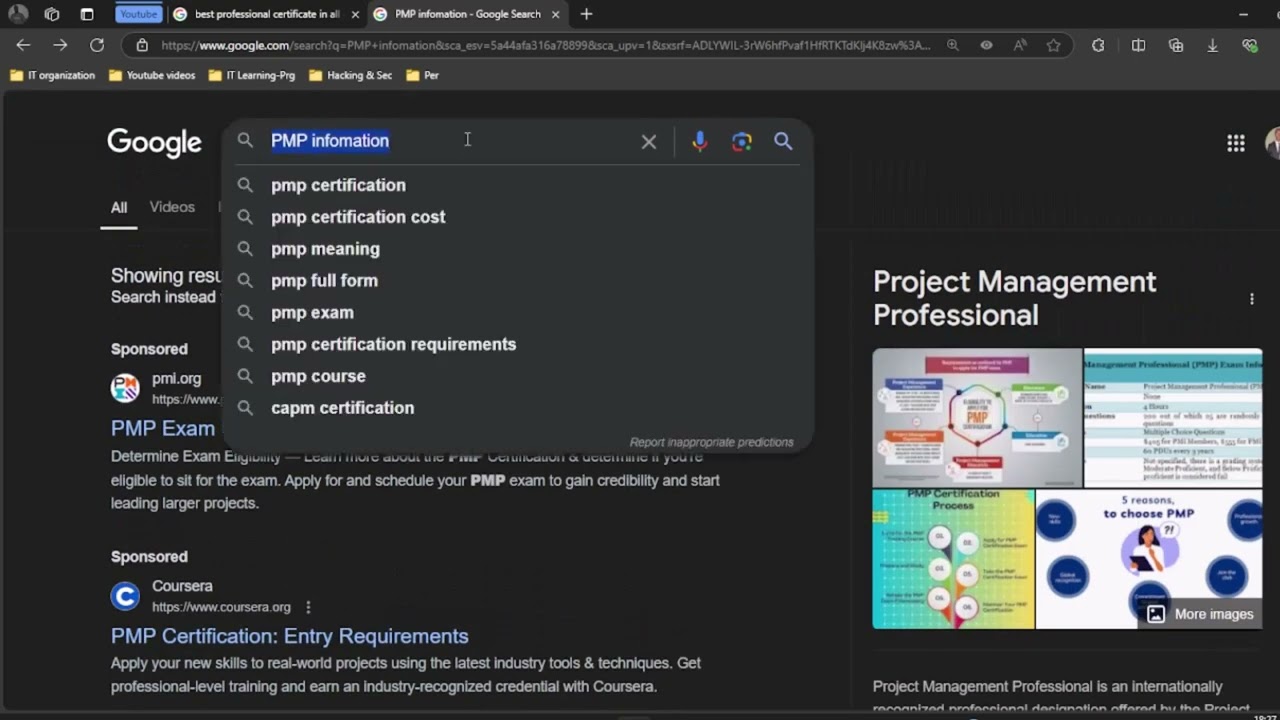The height and width of the screenshot is (720, 1280).
Task: Go to the Google logo homepage
Action: click(x=155, y=142)
